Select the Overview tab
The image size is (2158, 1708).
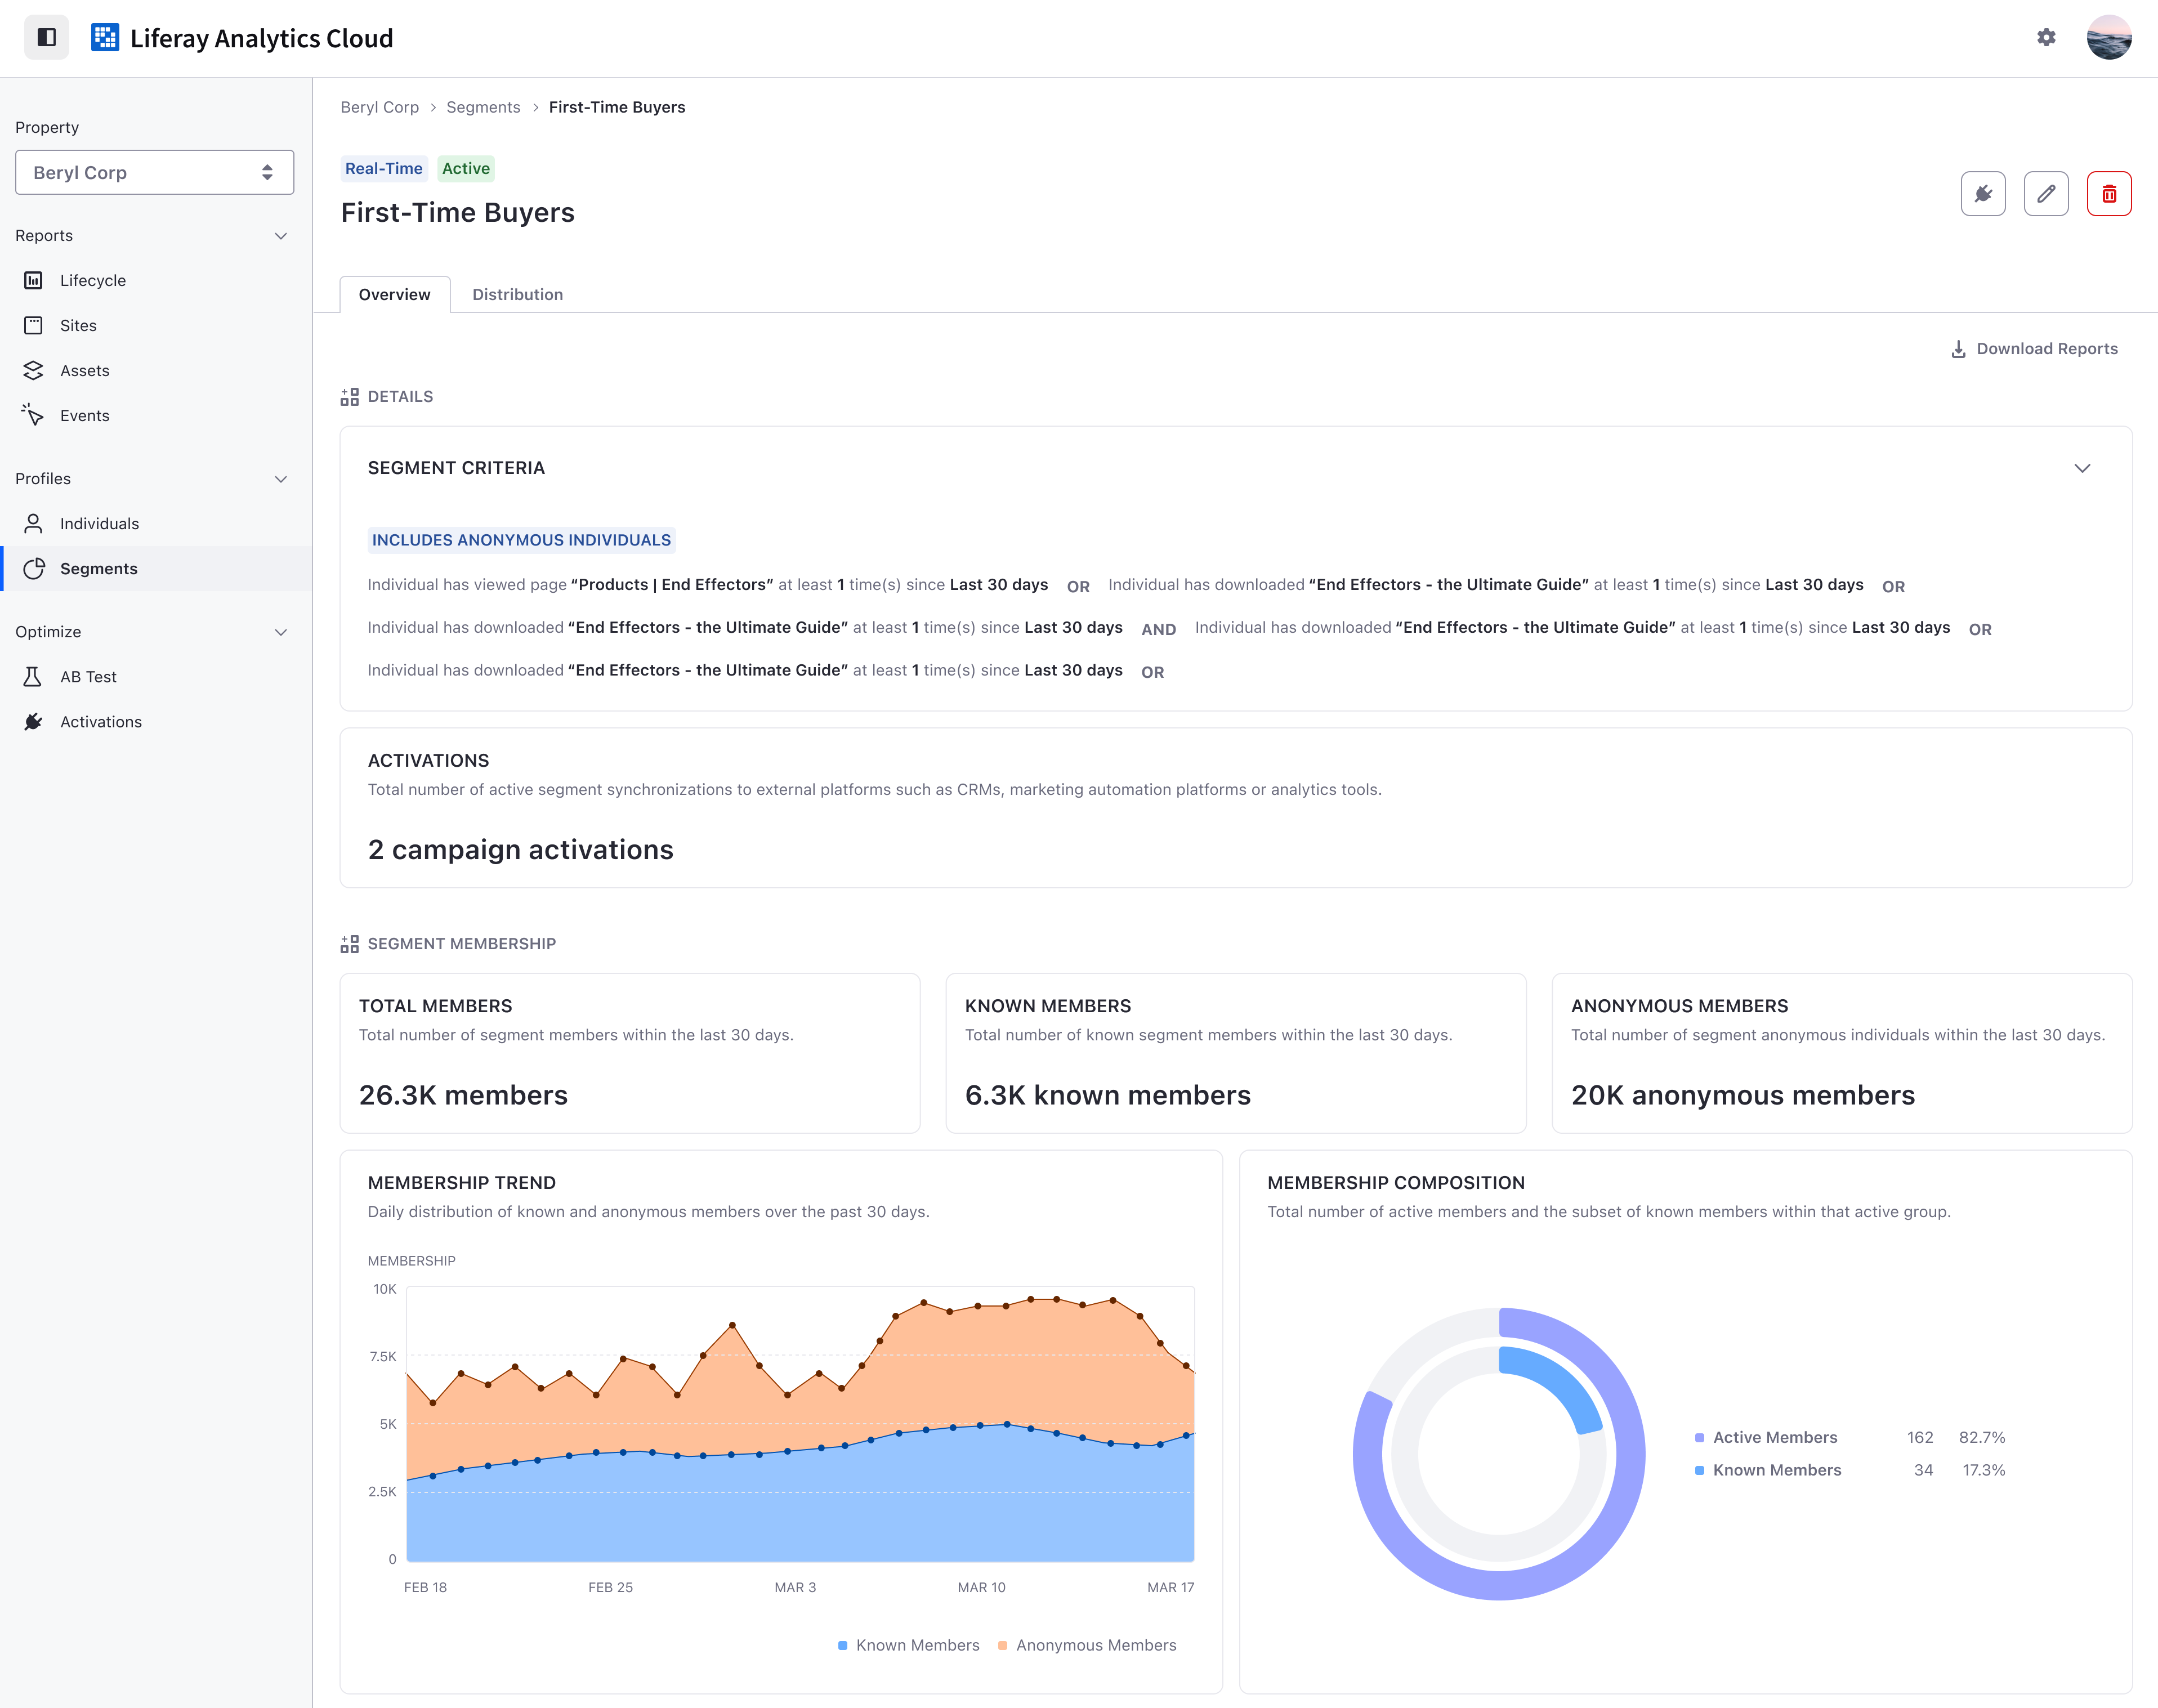pos(394,294)
